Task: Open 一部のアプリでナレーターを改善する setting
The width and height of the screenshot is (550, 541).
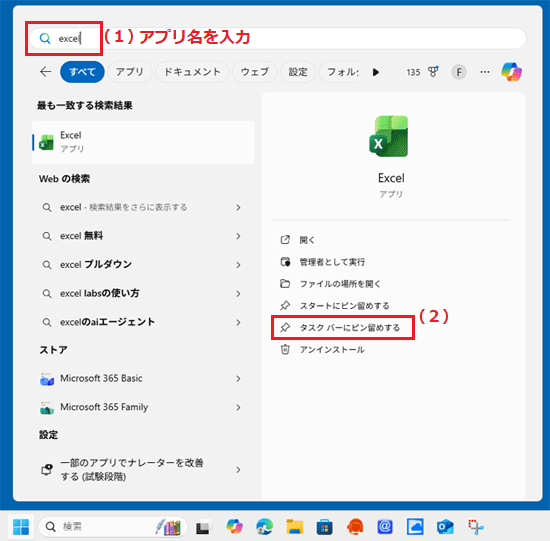Action: (x=143, y=470)
